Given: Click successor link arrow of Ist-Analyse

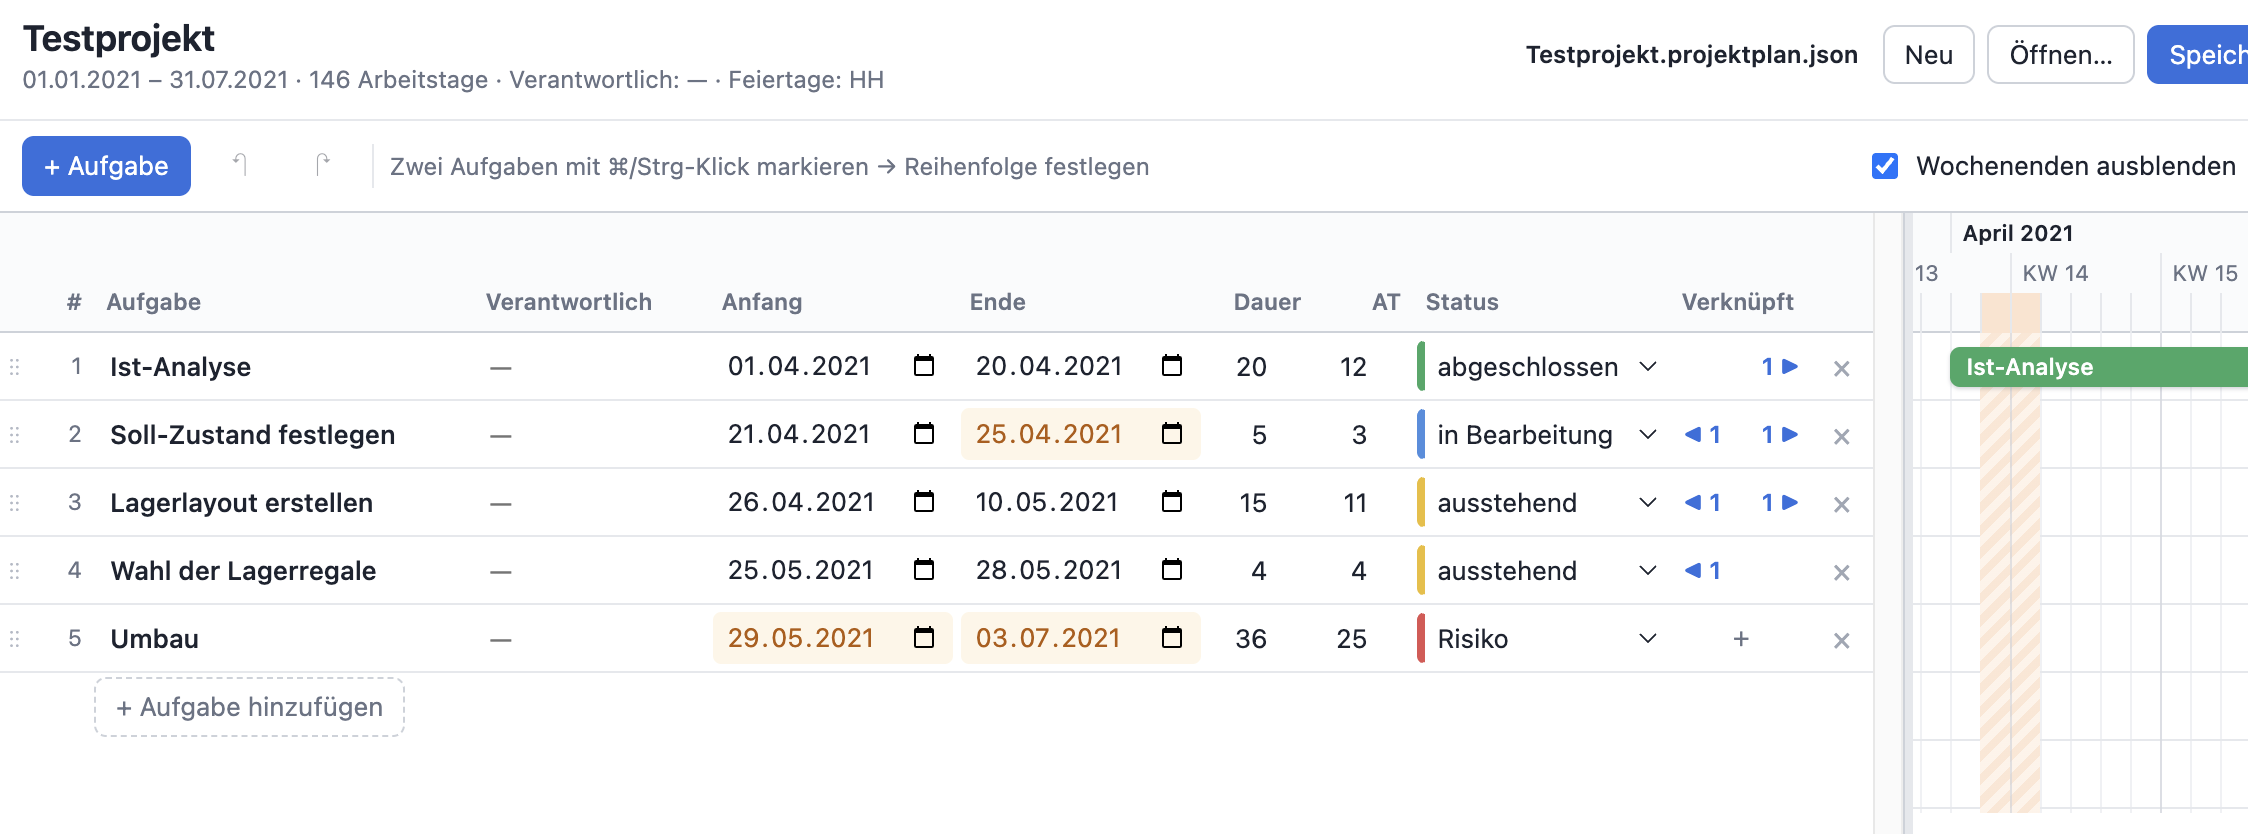Looking at the screenshot, I should tap(1780, 367).
